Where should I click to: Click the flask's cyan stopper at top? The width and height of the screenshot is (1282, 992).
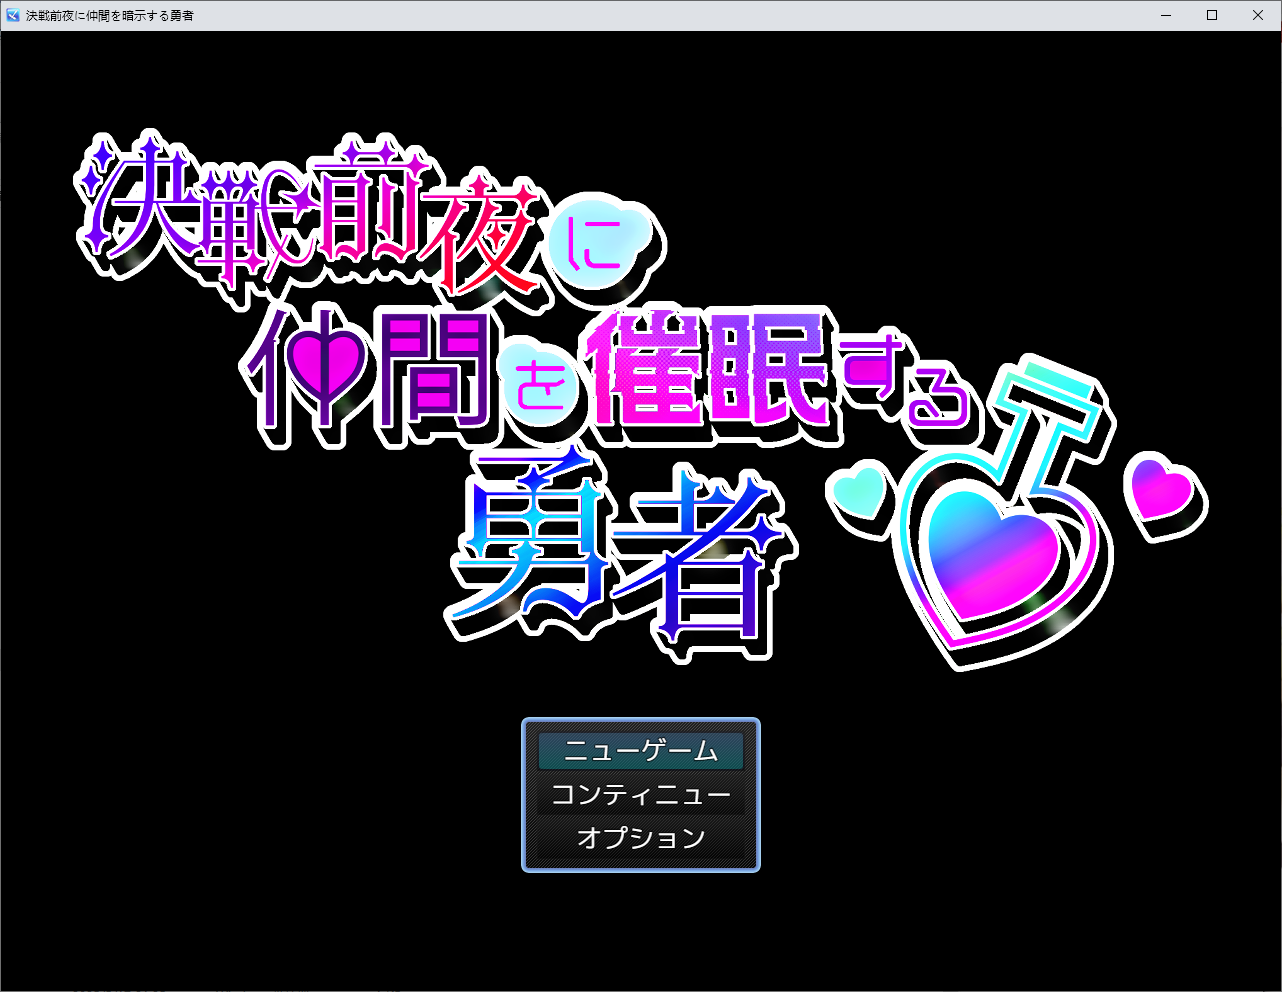pos(1044,385)
